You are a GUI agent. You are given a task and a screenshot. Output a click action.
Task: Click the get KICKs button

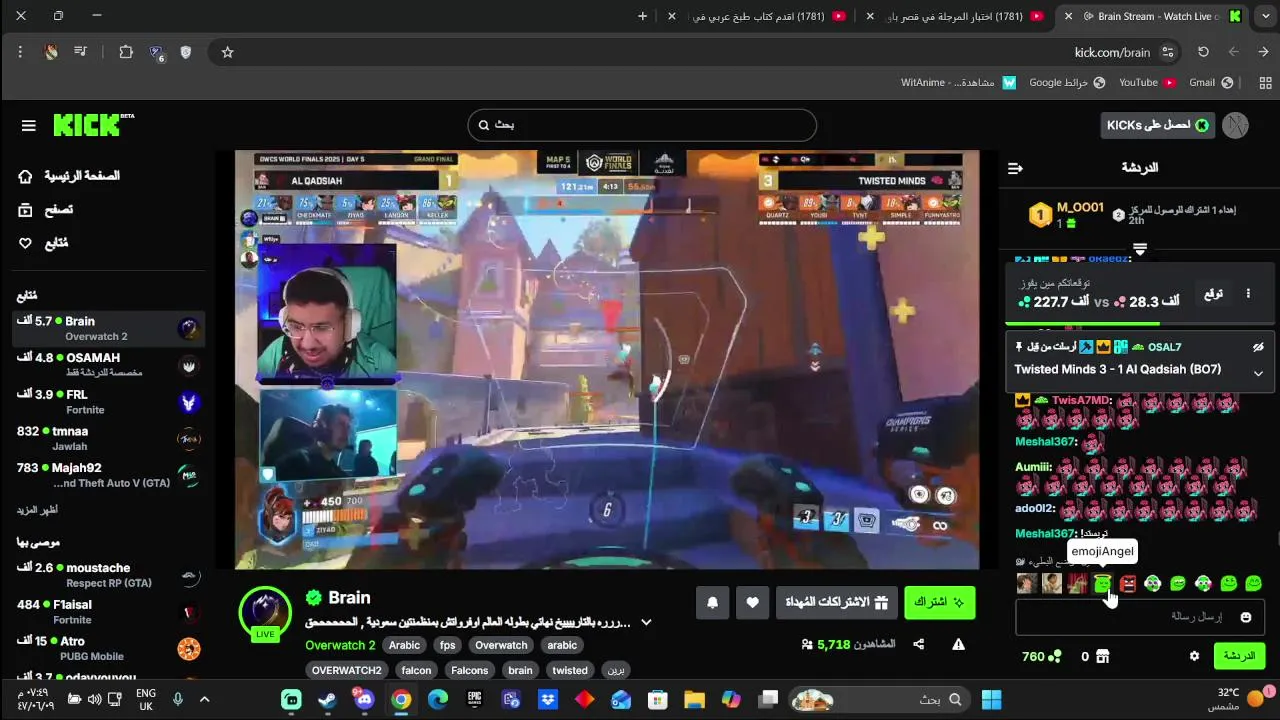tap(1158, 125)
